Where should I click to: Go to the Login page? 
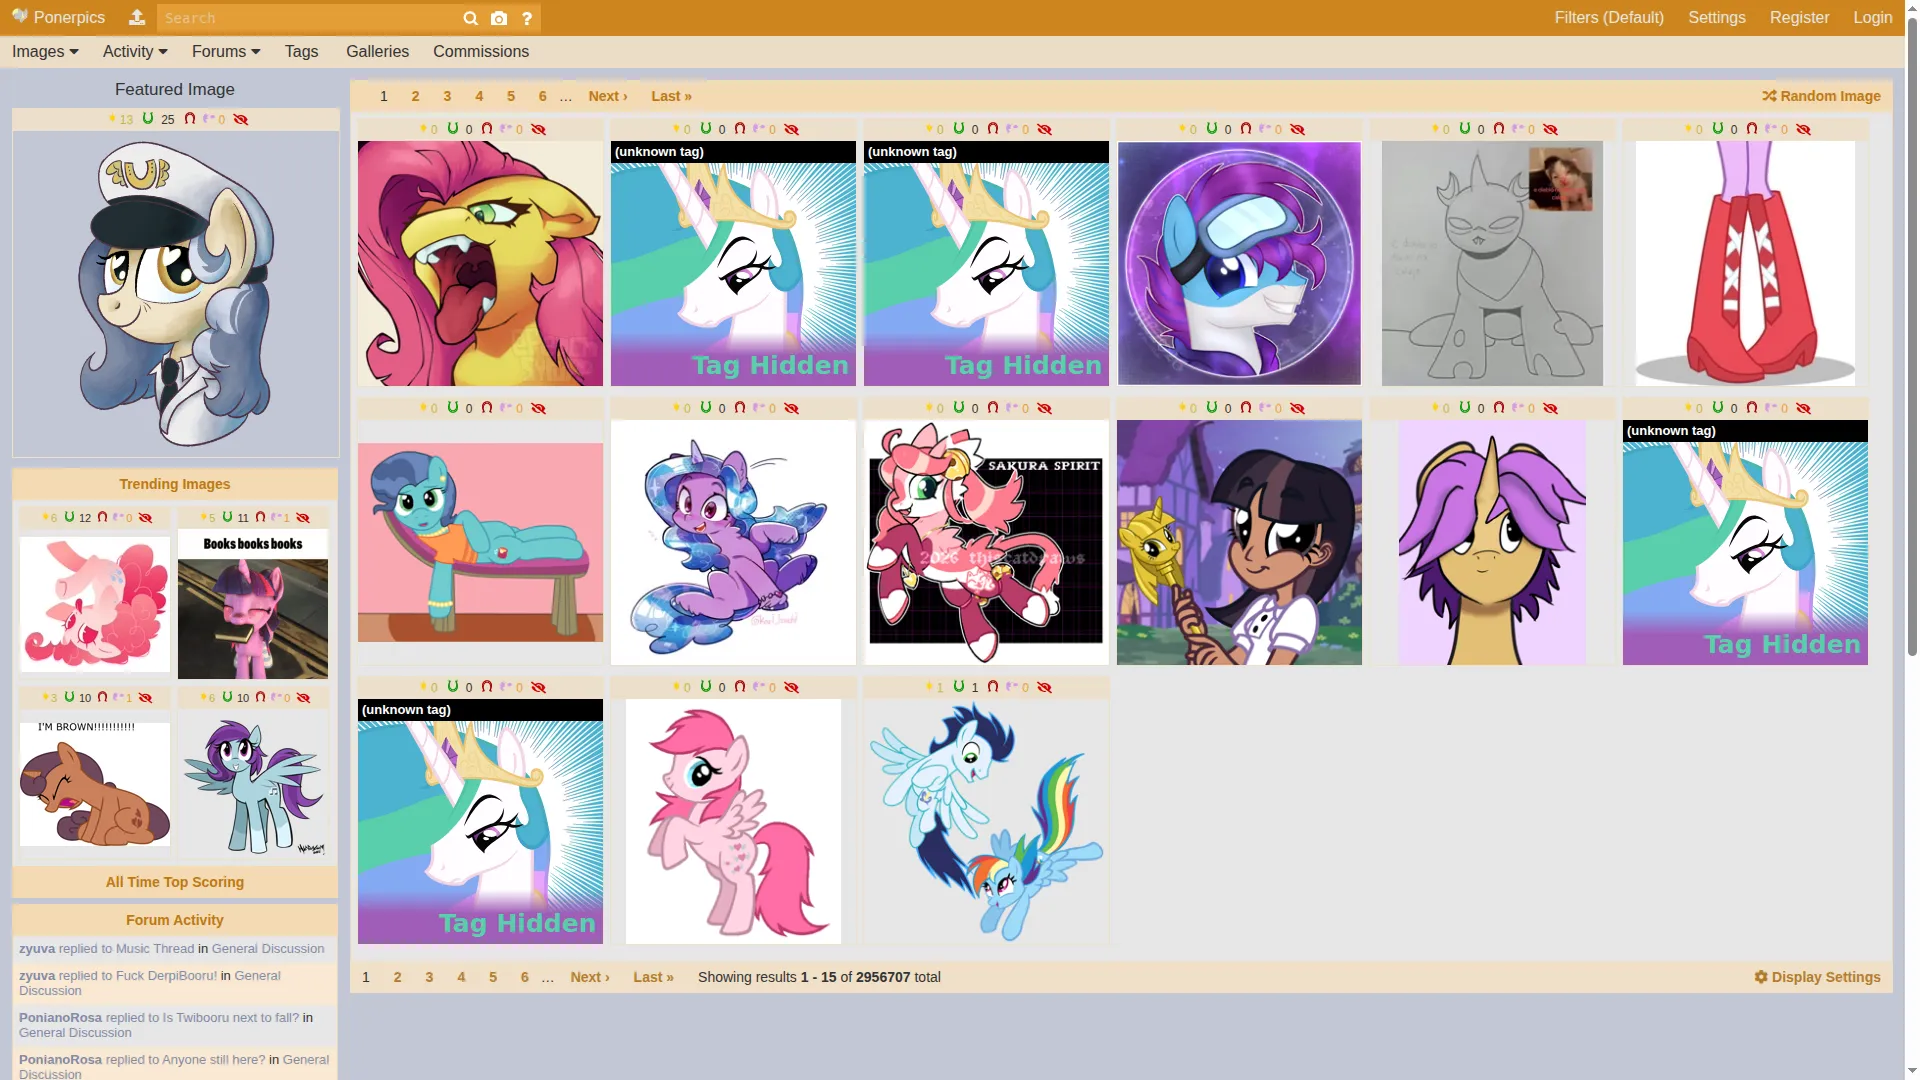(x=1872, y=18)
